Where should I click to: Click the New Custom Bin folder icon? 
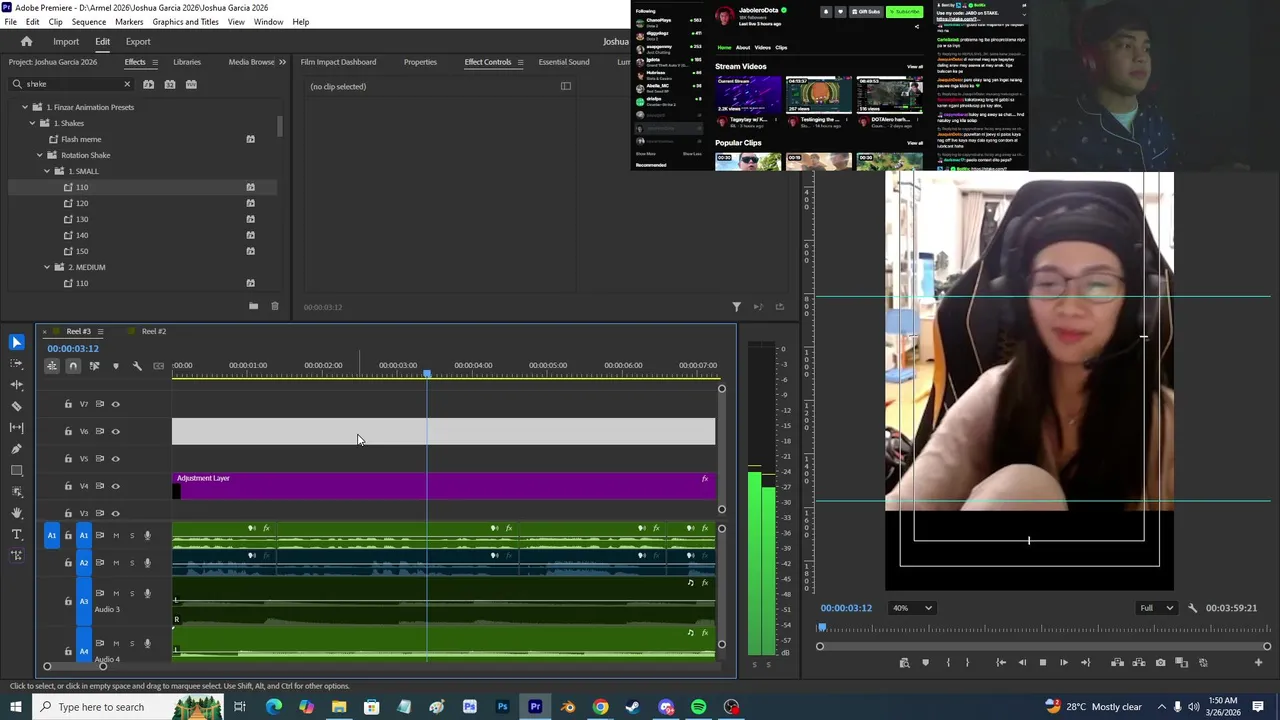253,306
